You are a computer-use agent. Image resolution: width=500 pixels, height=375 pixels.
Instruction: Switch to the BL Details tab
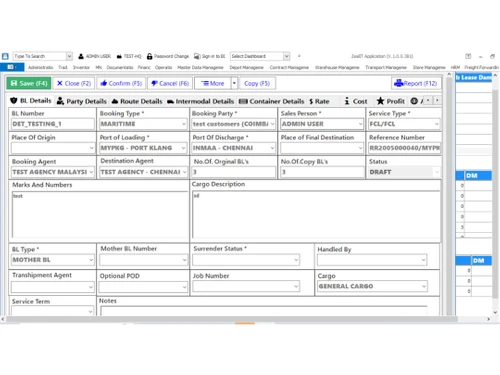click(31, 101)
